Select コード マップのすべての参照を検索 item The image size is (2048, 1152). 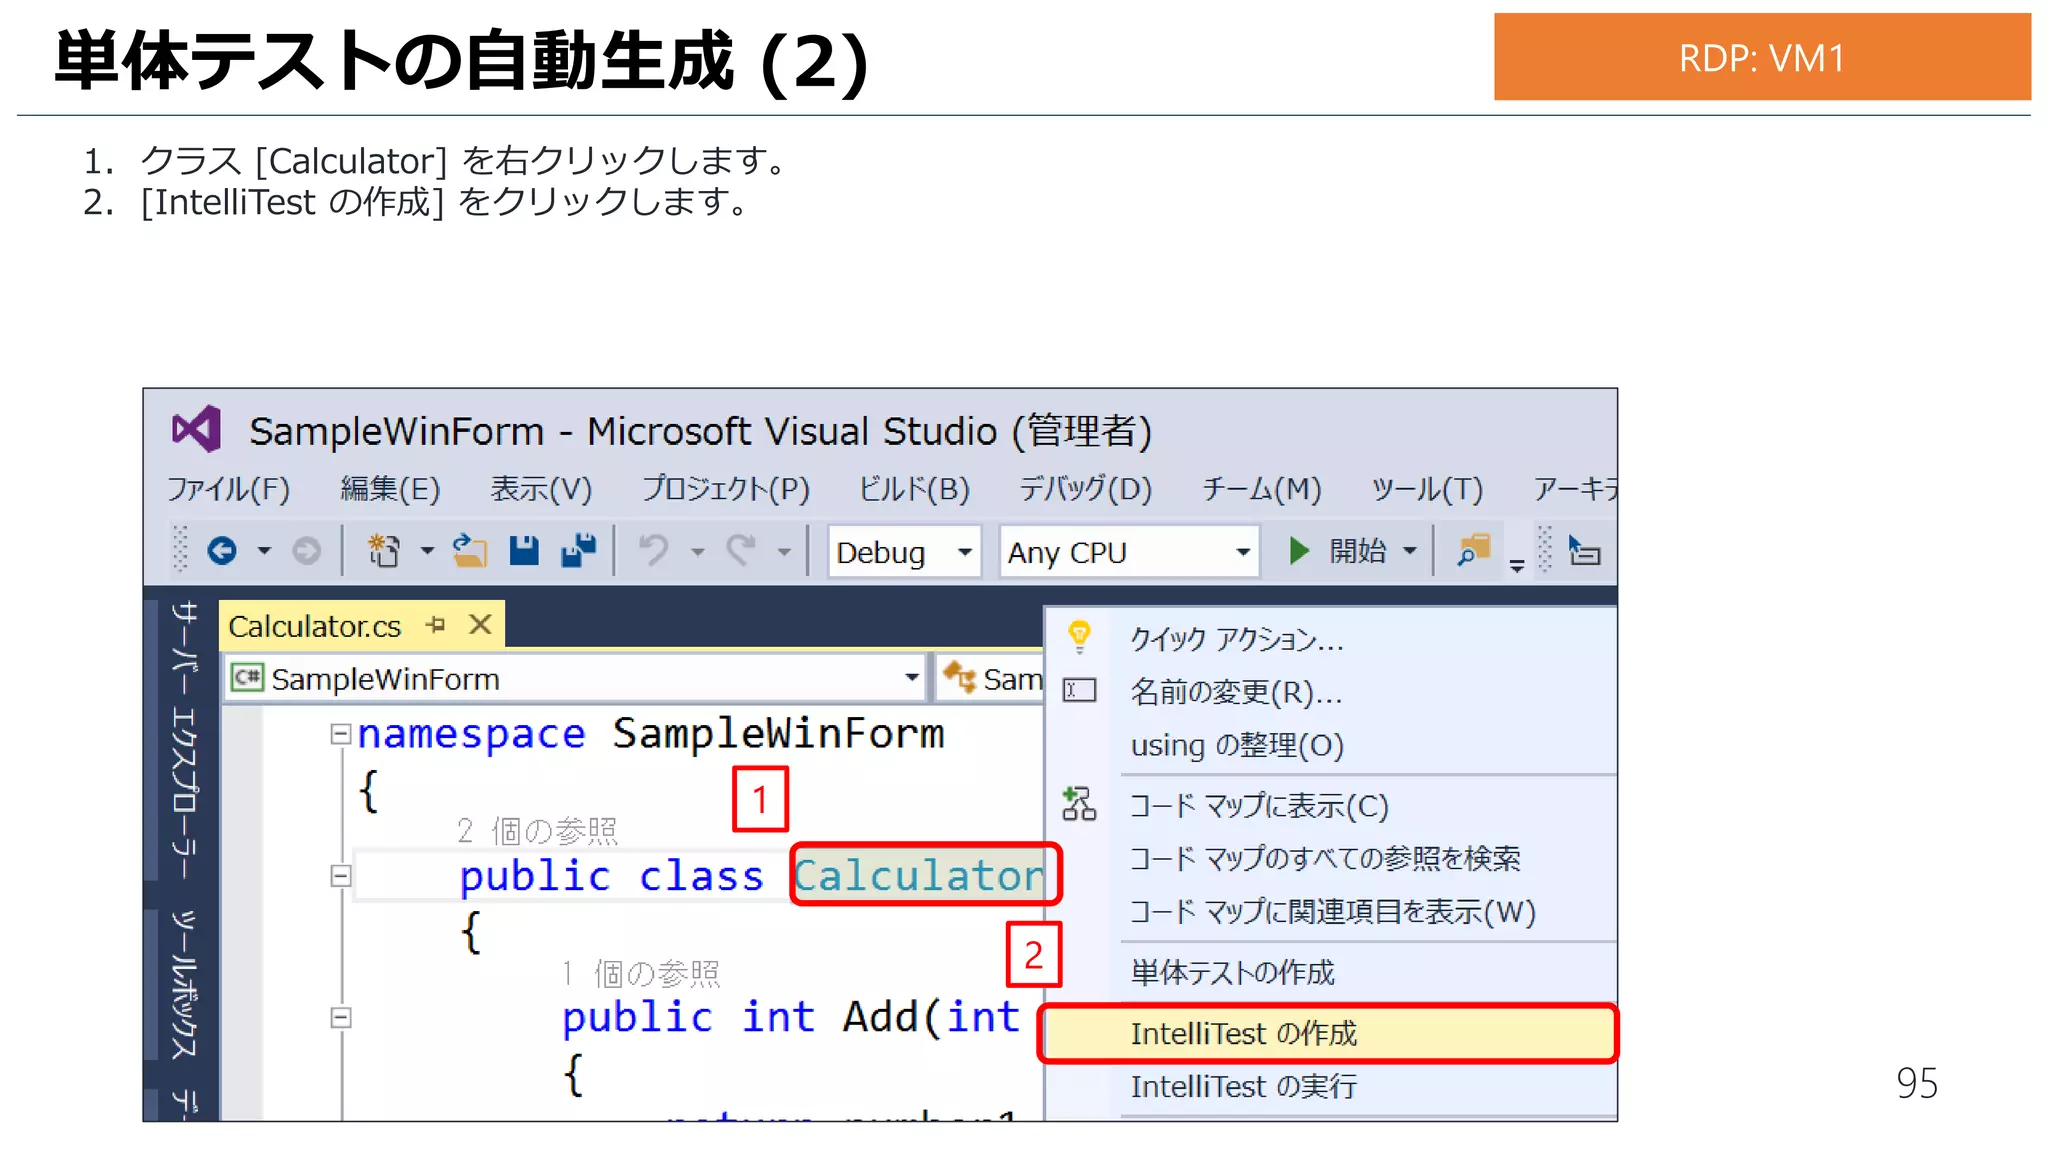point(1331,859)
